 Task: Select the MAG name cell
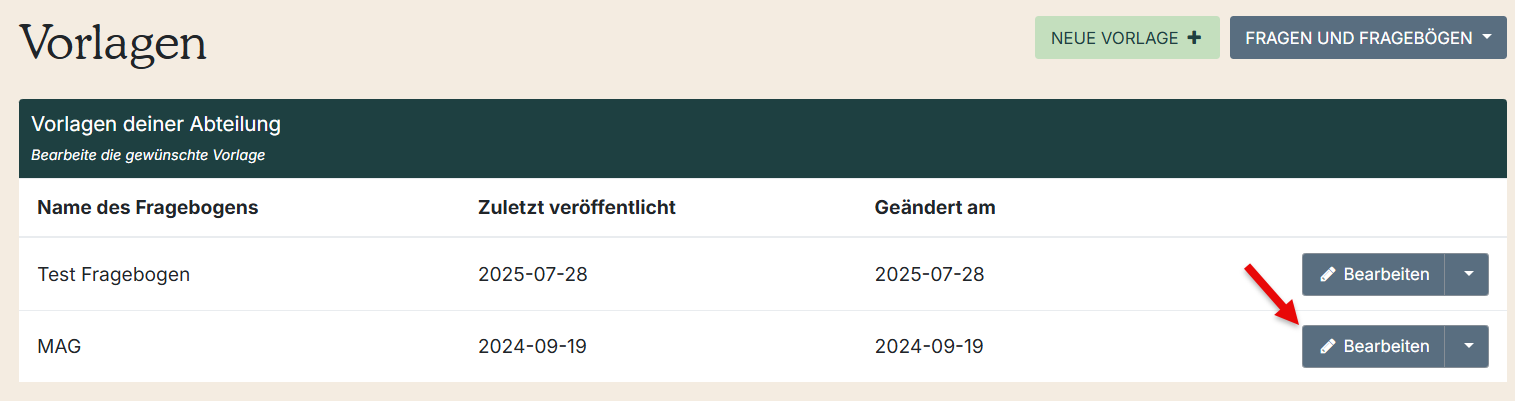[x=59, y=347]
